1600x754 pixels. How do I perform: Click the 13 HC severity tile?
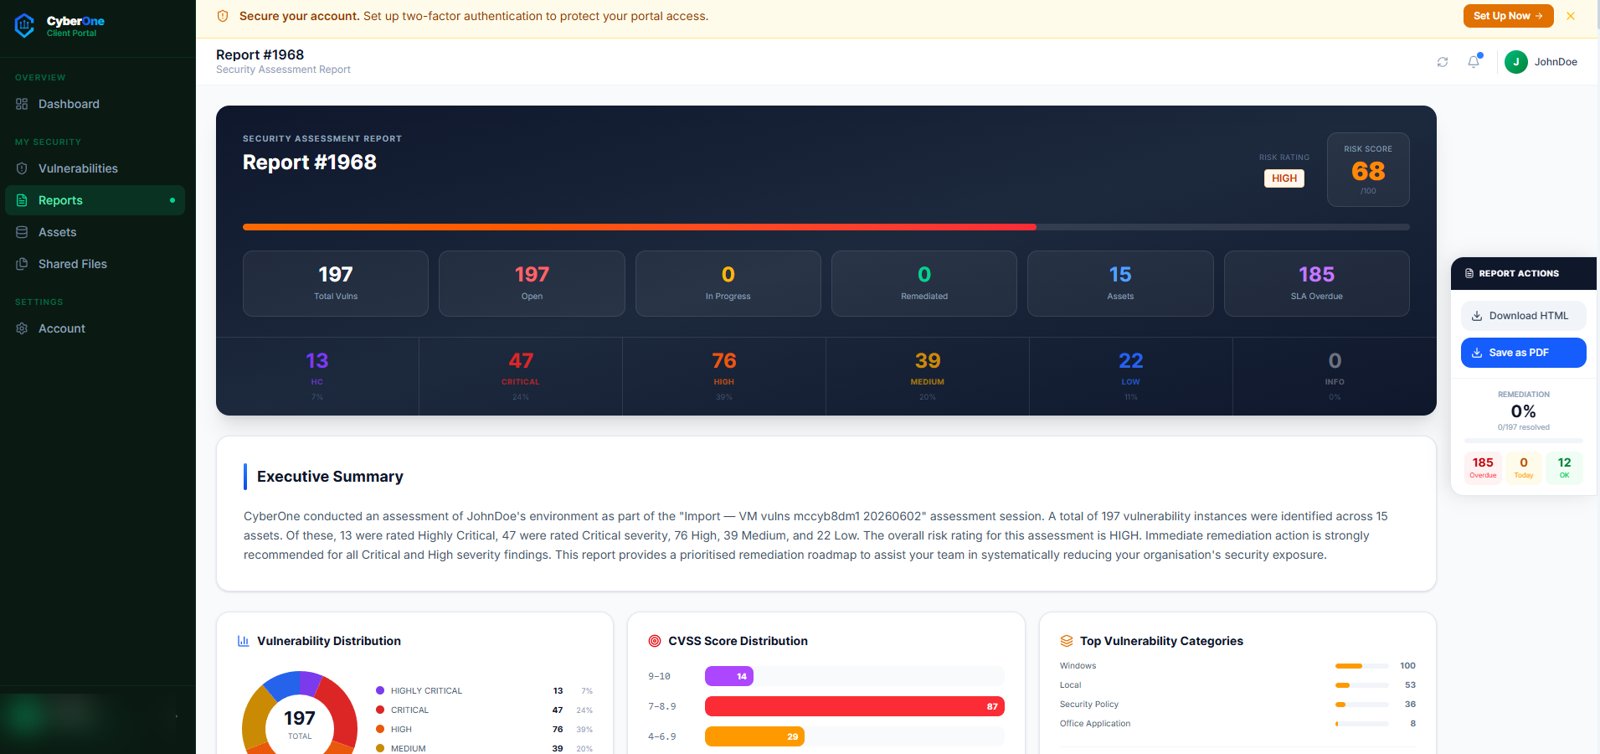pyautogui.click(x=317, y=376)
